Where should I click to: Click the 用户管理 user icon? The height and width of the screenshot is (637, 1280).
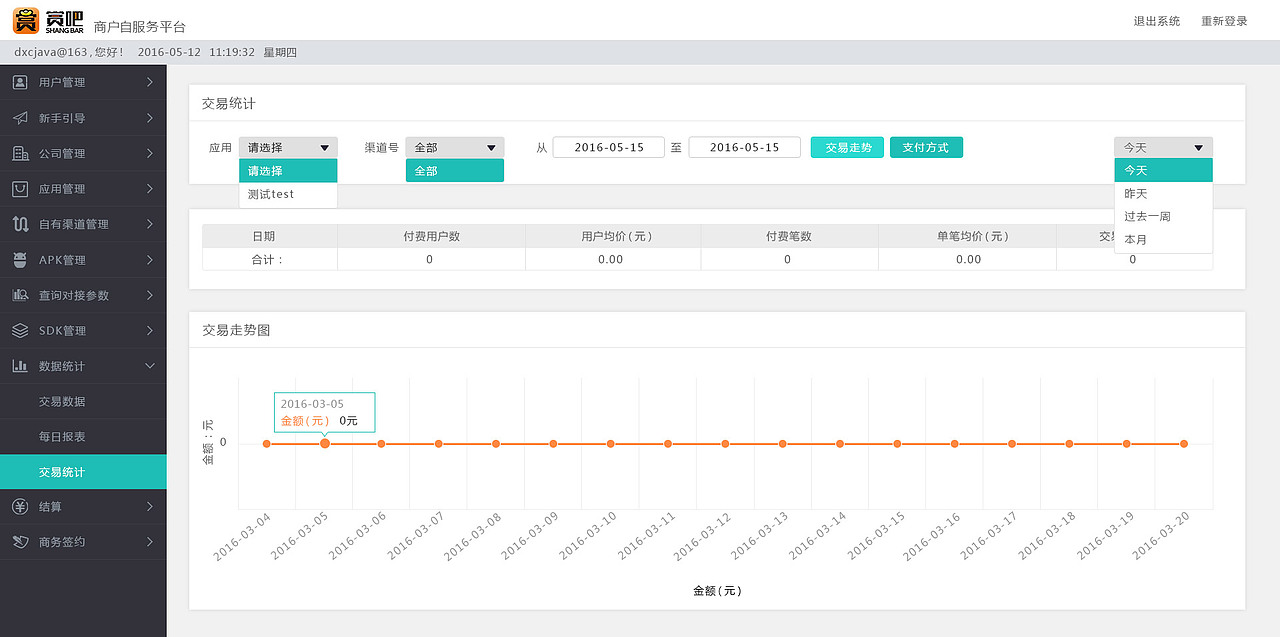pos(20,82)
